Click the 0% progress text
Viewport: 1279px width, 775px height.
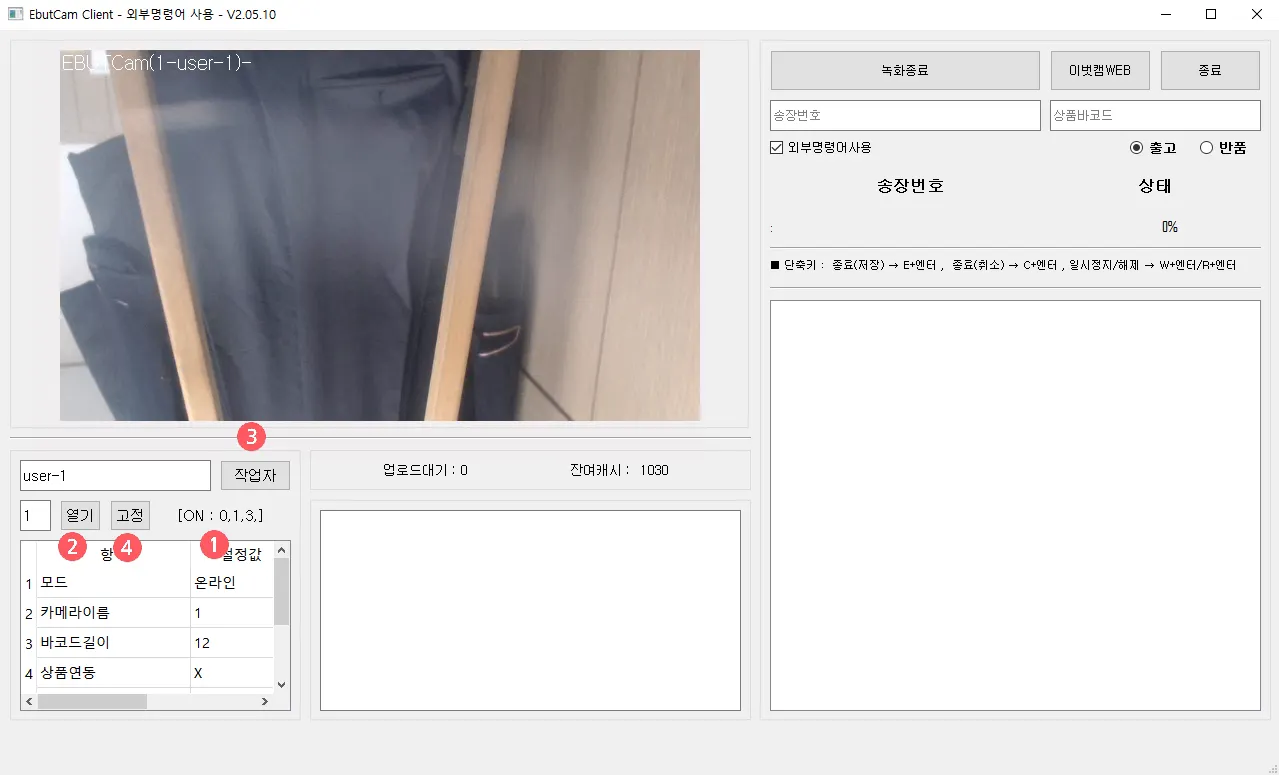(1170, 227)
